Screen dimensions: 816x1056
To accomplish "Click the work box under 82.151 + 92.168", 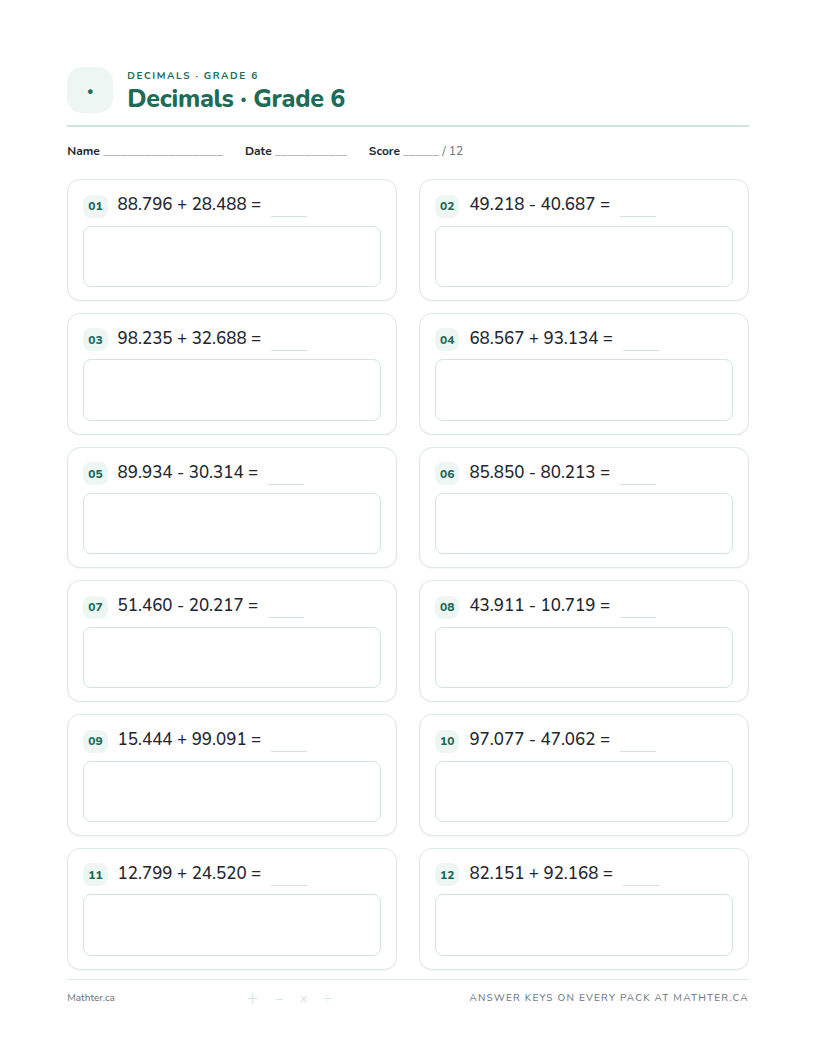I will tap(584, 925).
